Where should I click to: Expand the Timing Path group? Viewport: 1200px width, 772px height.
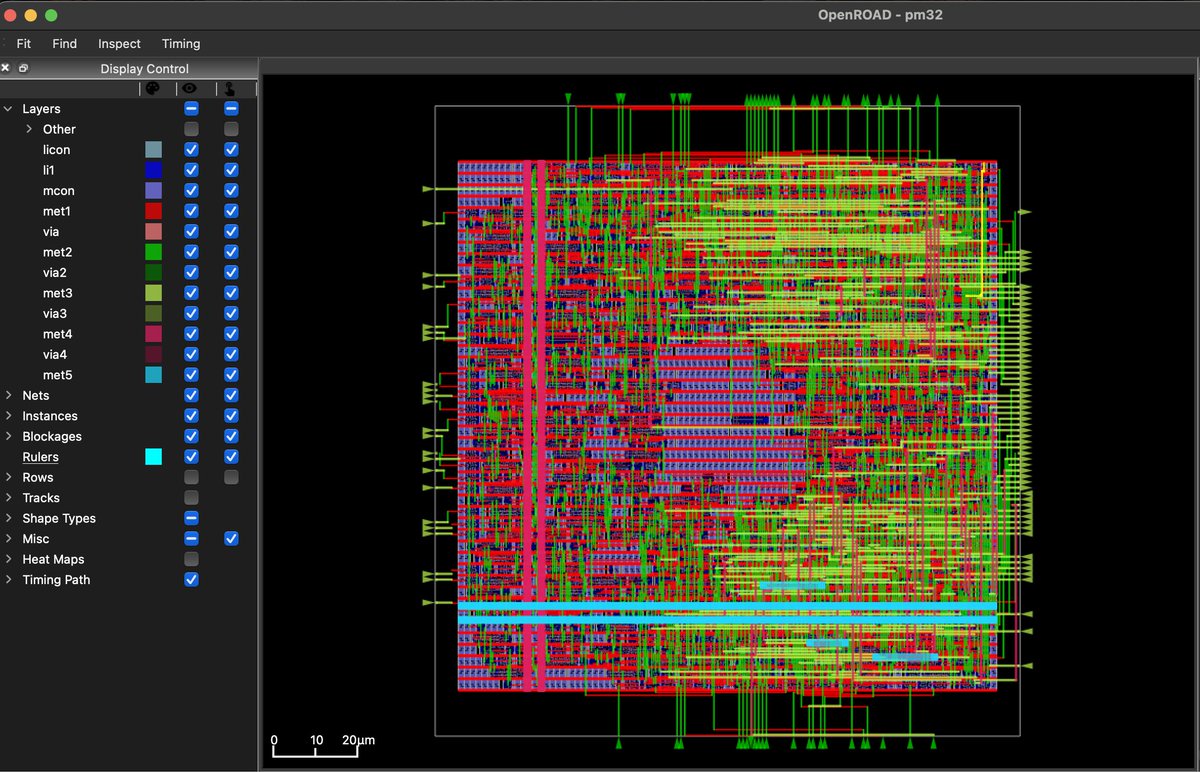point(9,580)
